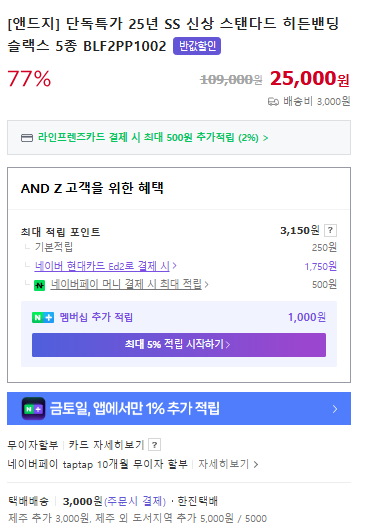This screenshot has height=529, width=366.
Task: Expand 자세히보기 chevron for taptap installment
Action: coord(256,465)
